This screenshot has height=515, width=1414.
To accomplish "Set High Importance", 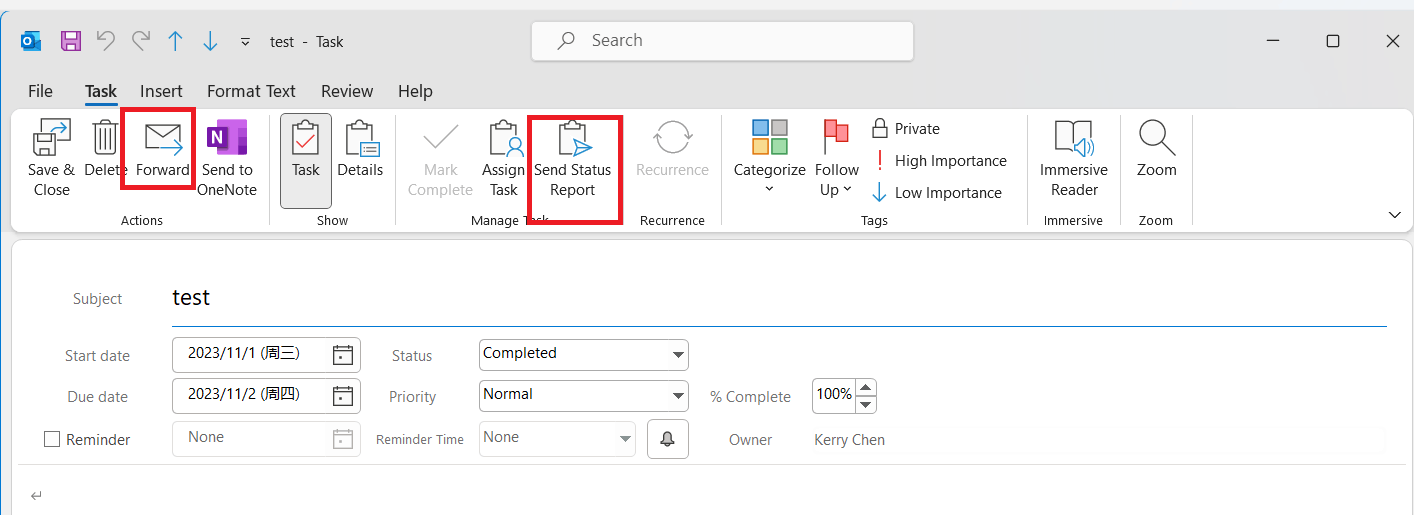I will point(939,161).
